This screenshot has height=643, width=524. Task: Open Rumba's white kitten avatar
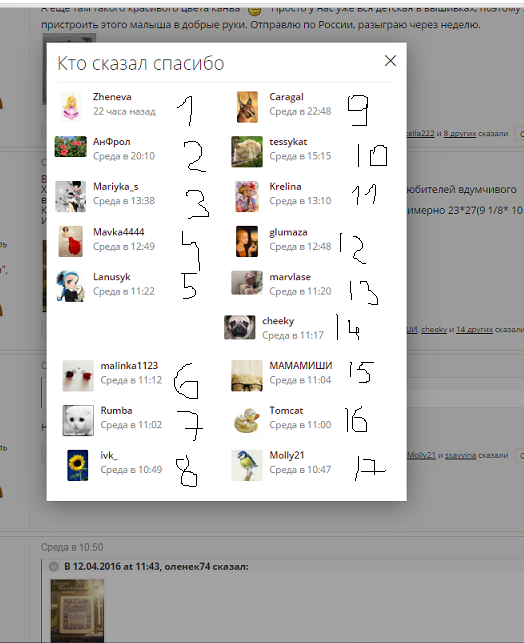[78, 421]
